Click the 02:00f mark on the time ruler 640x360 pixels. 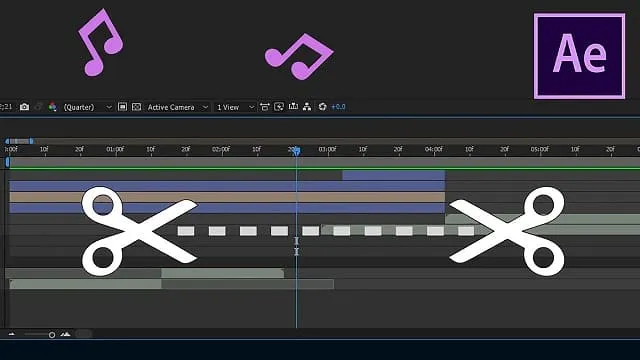pyautogui.click(x=221, y=149)
